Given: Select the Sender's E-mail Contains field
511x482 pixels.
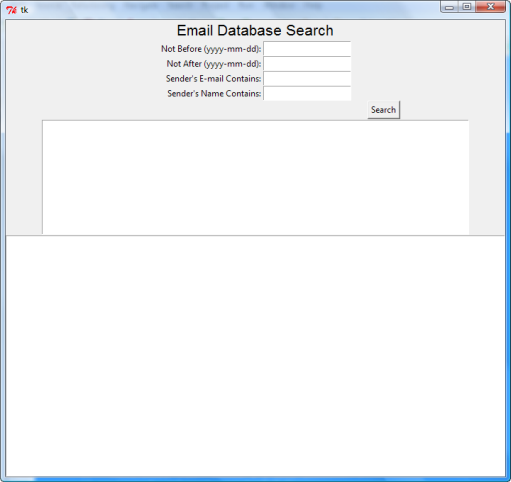Looking at the screenshot, I should pyautogui.click(x=307, y=79).
